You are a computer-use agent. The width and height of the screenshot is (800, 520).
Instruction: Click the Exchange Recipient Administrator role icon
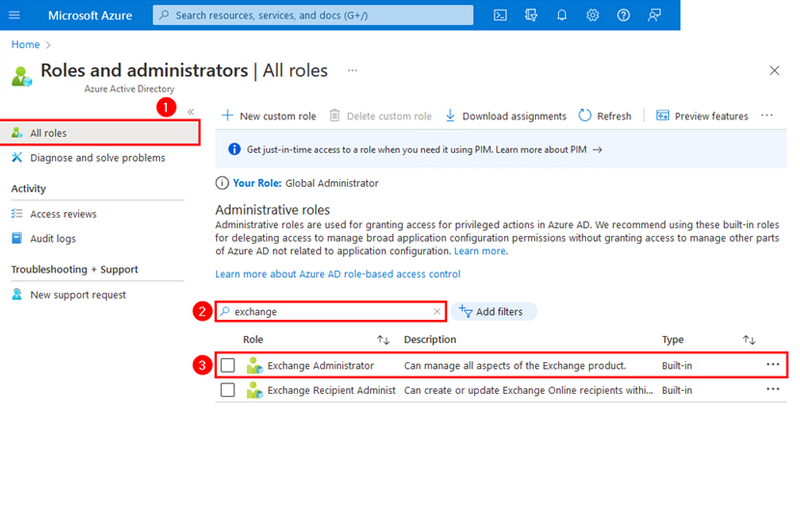(254, 390)
